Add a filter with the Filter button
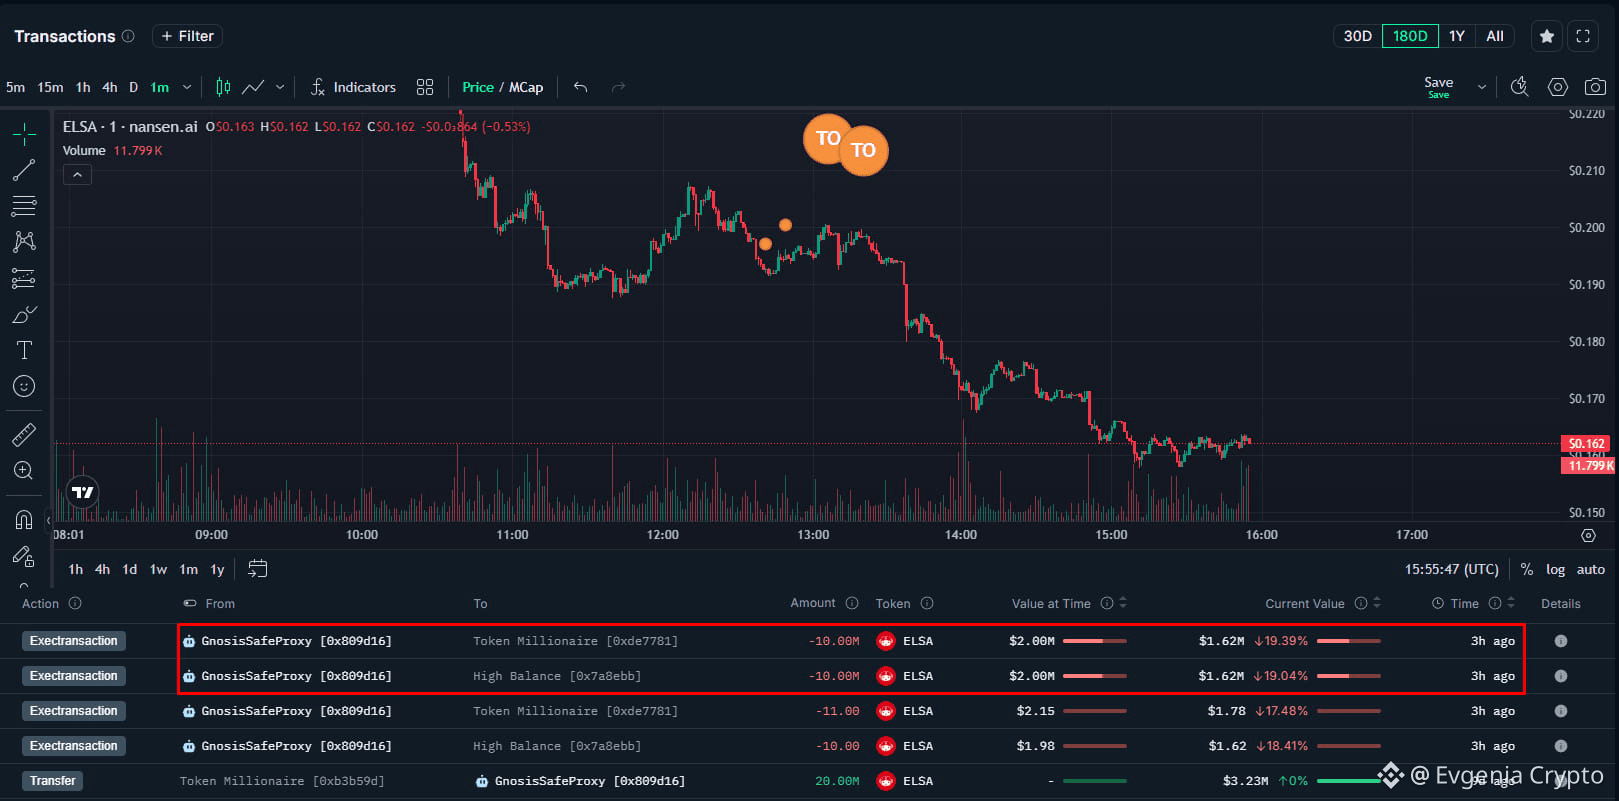The width and height of the screenshot is (1619, 801). [187, 36]
